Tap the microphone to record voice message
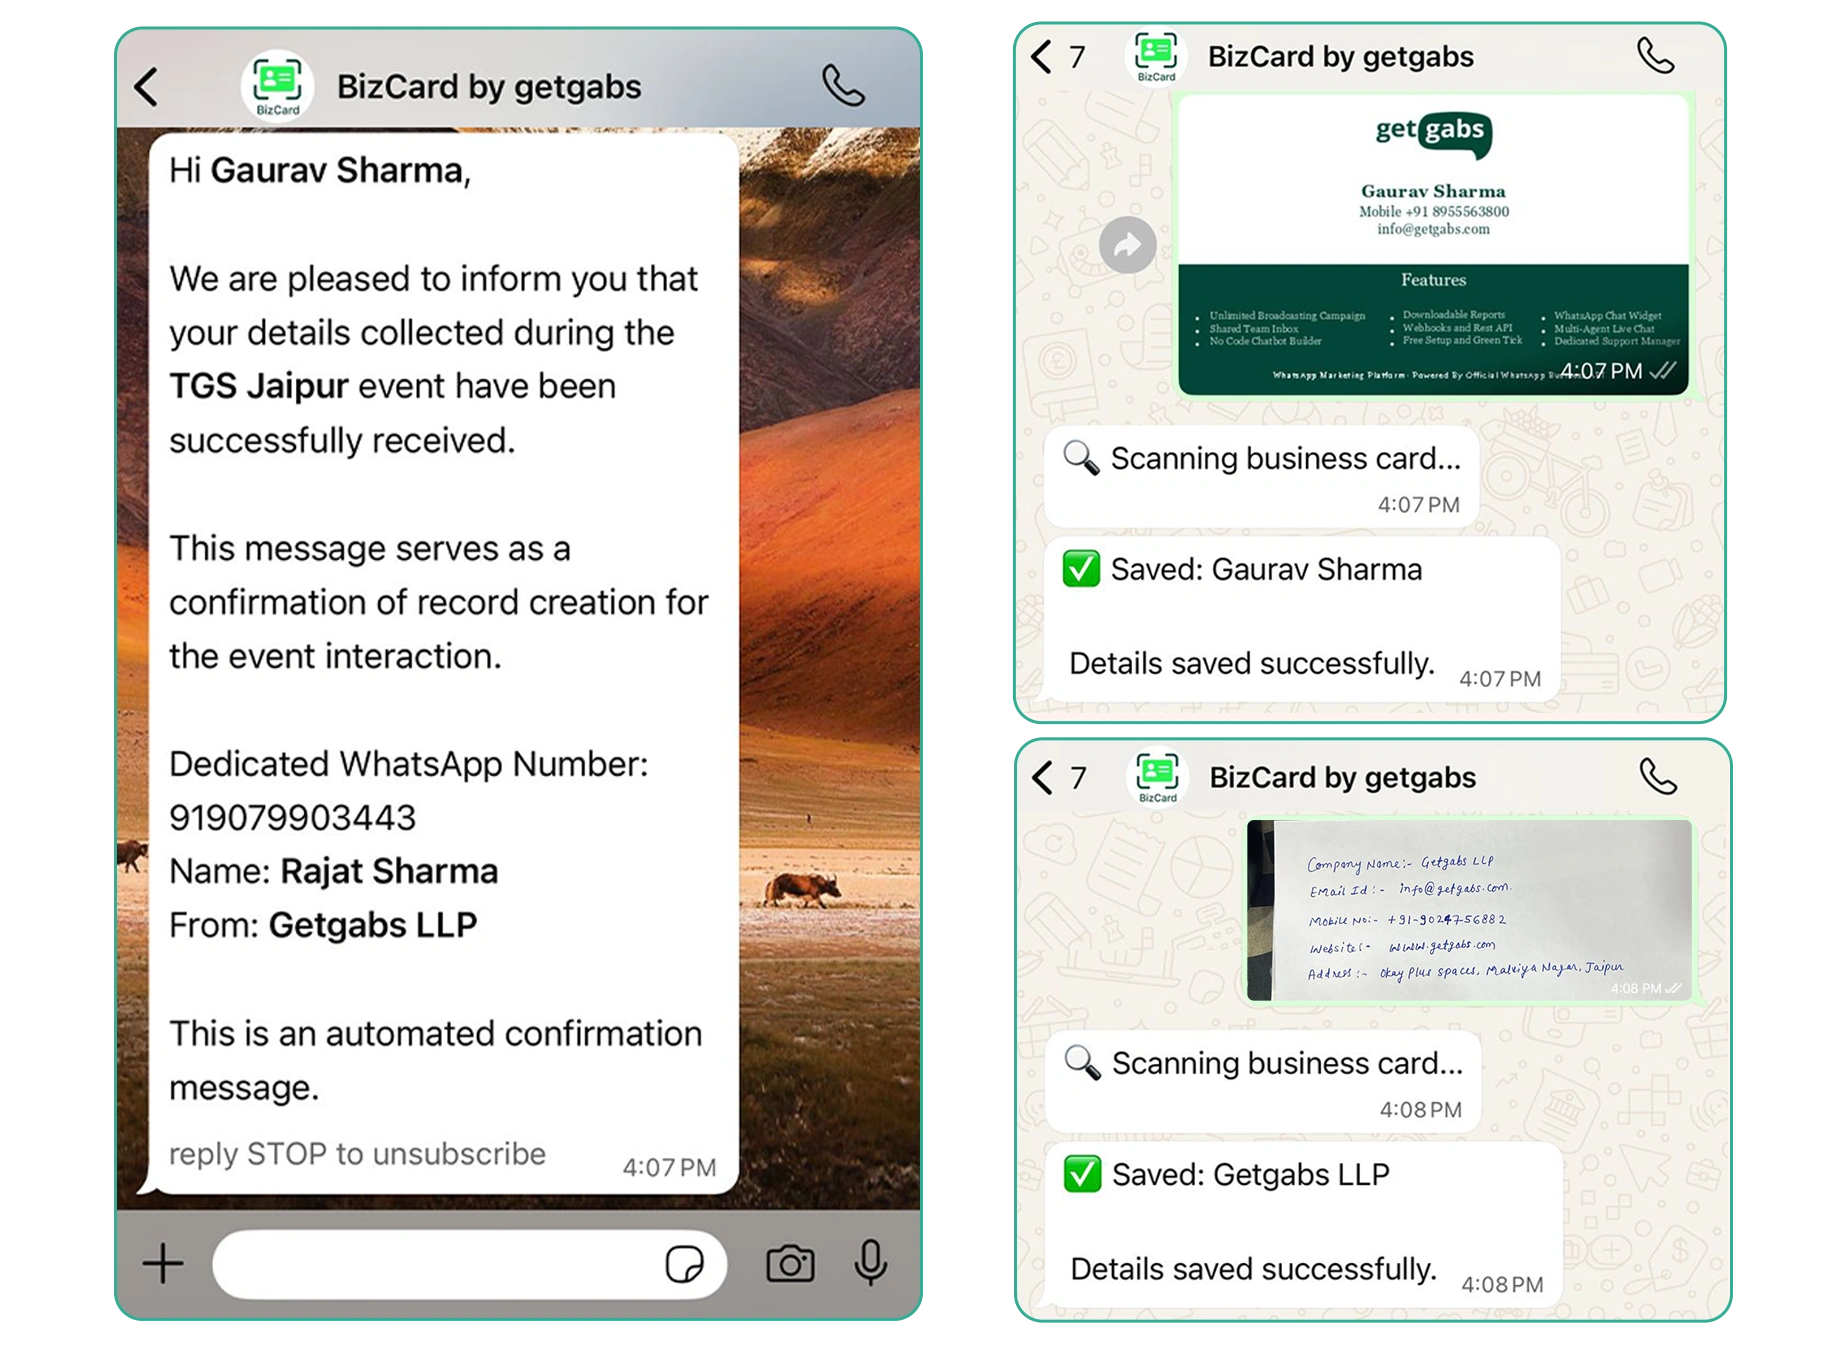The height and width of the screenshot is (1346, 1844). tap(870, 1264)
